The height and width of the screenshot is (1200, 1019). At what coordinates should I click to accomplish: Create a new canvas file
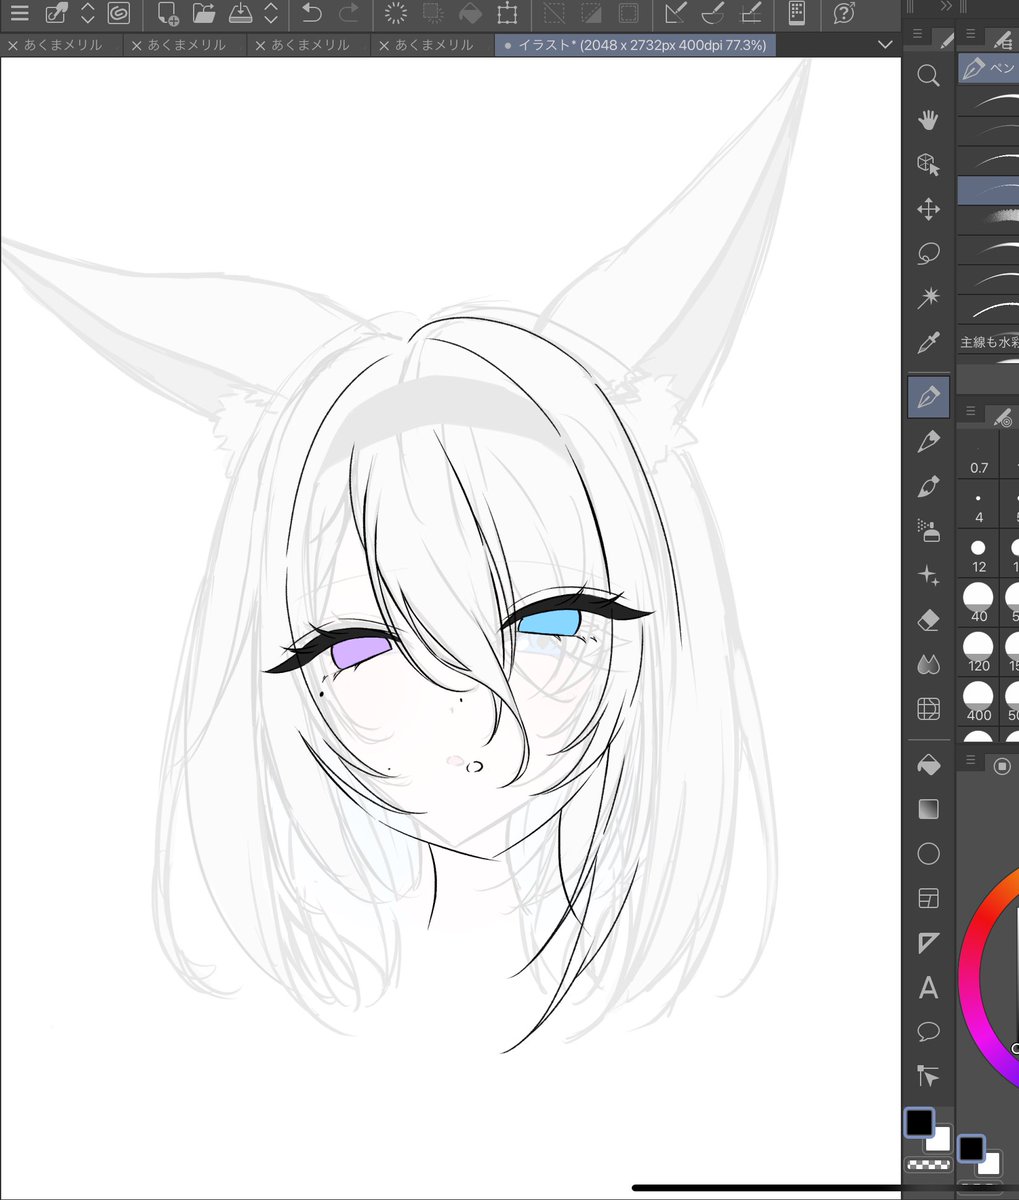tap(167, 14)
